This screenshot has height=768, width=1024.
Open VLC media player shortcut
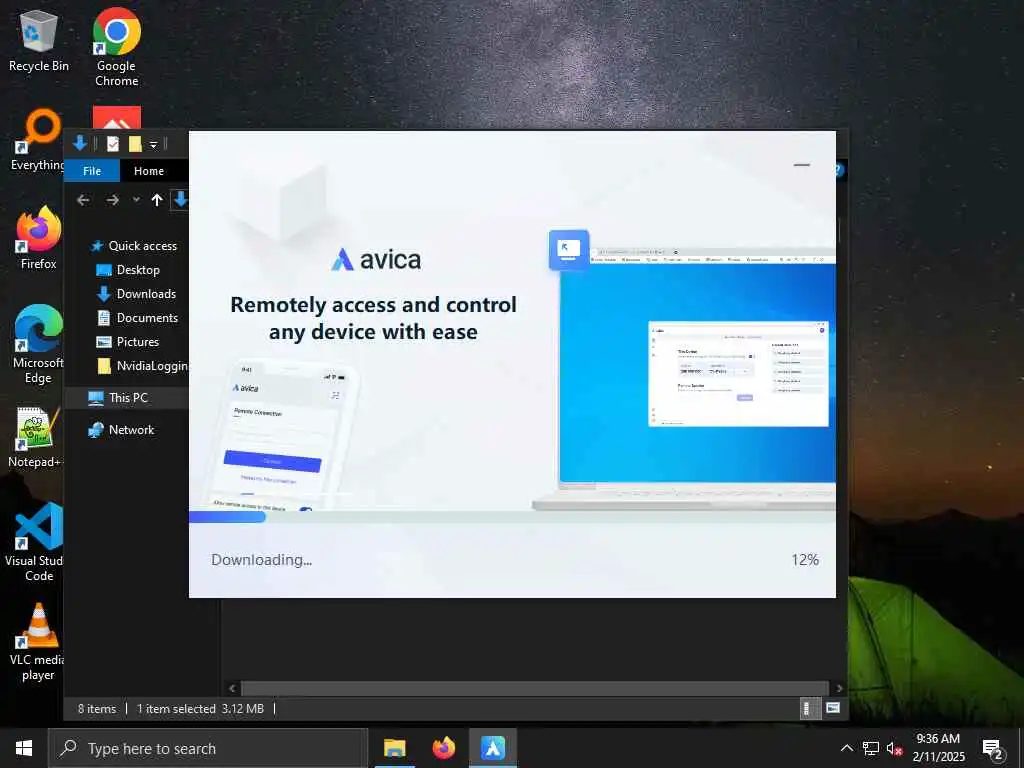(x=38, y=643)
